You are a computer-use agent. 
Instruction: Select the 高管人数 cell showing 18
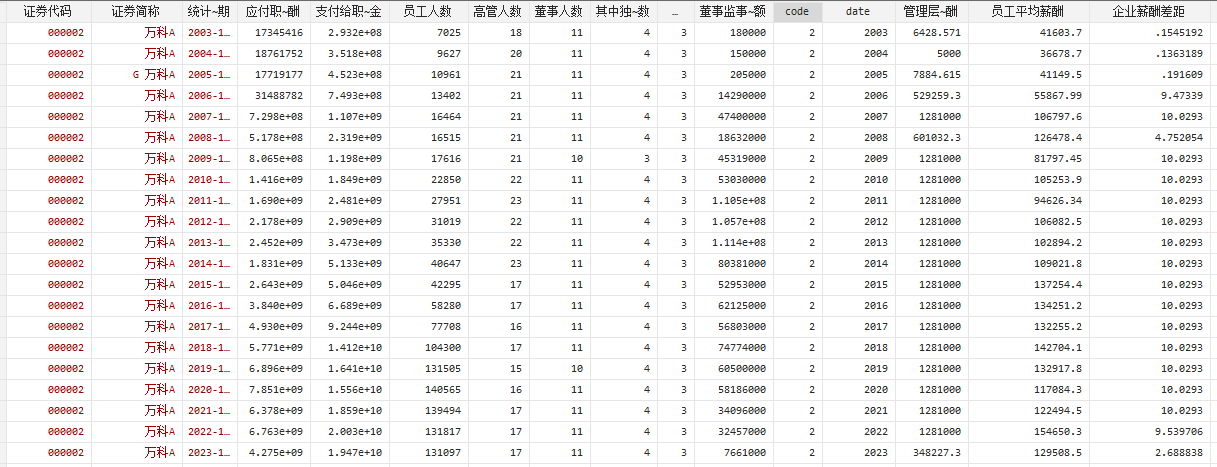point(497,33)
